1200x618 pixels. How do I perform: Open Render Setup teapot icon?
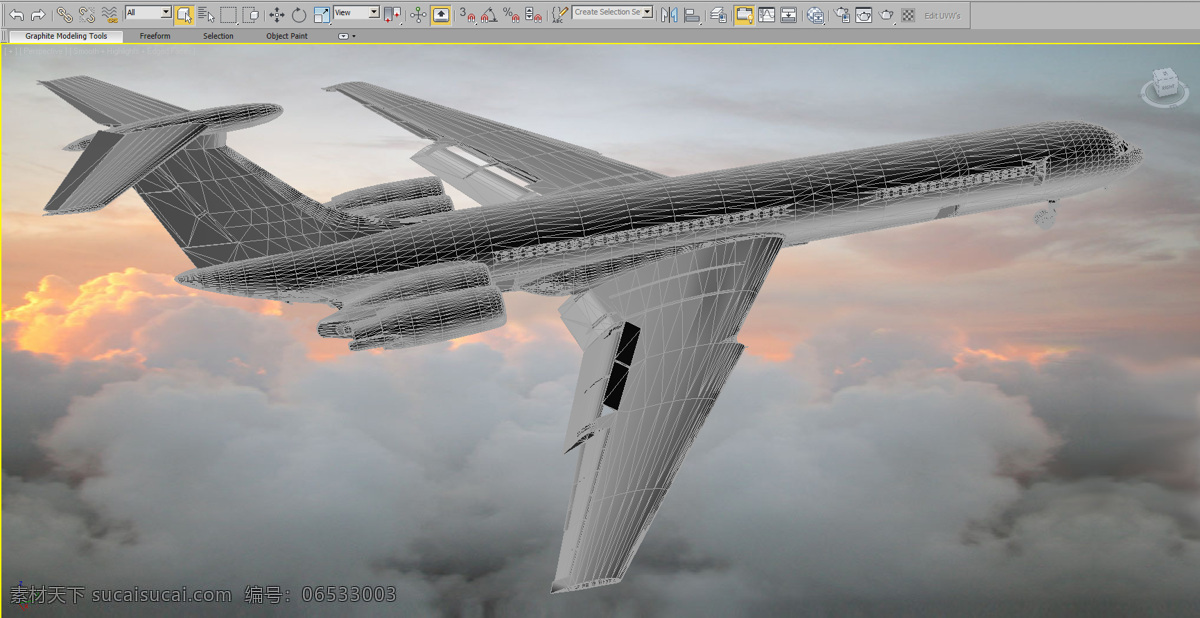pos(842,15)
